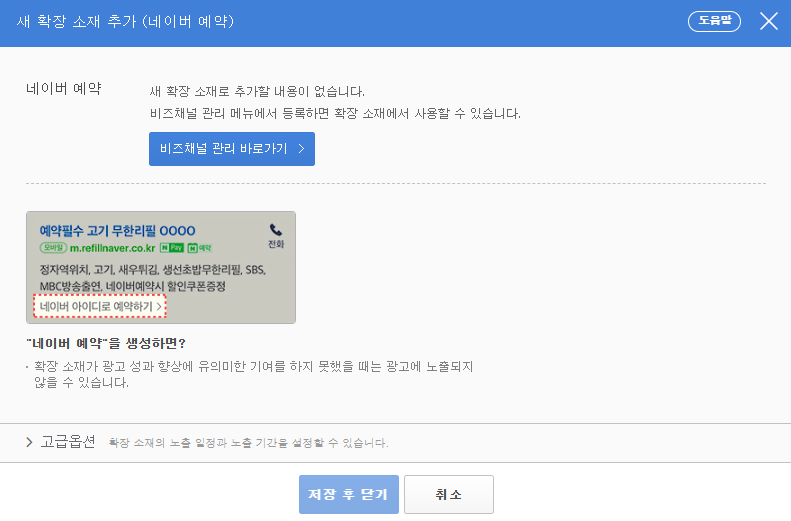Open the 도움말 help button
The height and width of the screenshot is (521, 791).
pyautogui.click(x=714, y=21)
